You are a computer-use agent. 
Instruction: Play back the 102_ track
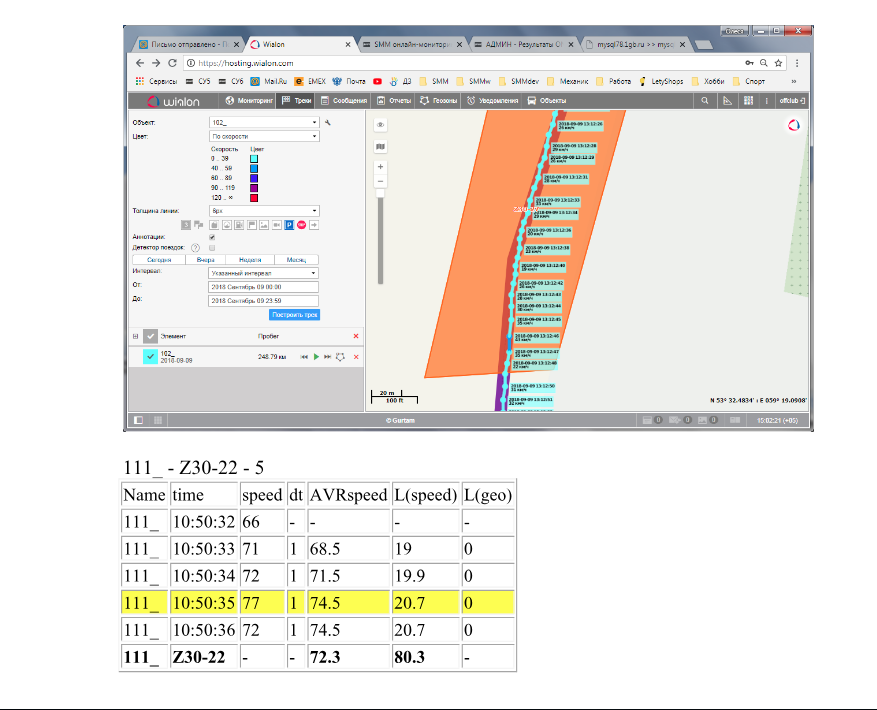pyautogui.click(x=316, y=356)
